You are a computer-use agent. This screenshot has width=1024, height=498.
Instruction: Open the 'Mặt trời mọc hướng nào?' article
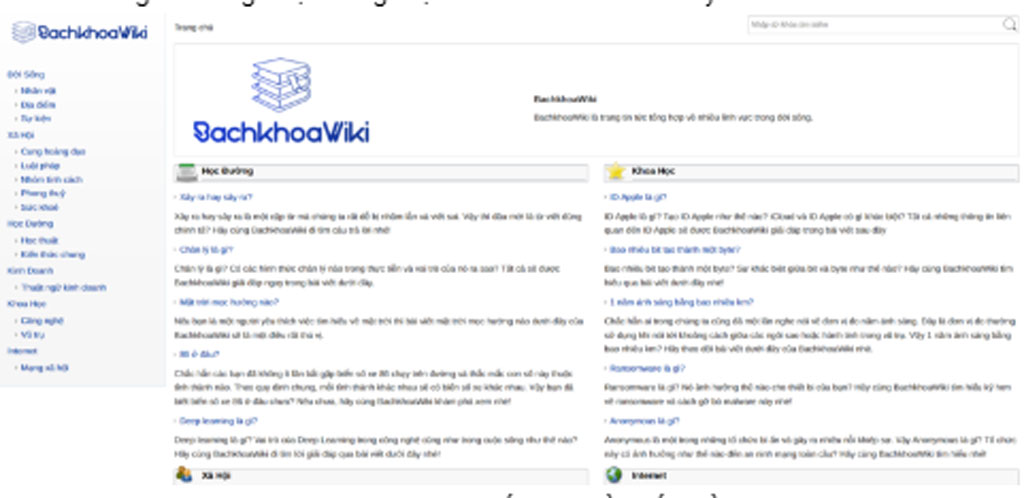(229, 302)
